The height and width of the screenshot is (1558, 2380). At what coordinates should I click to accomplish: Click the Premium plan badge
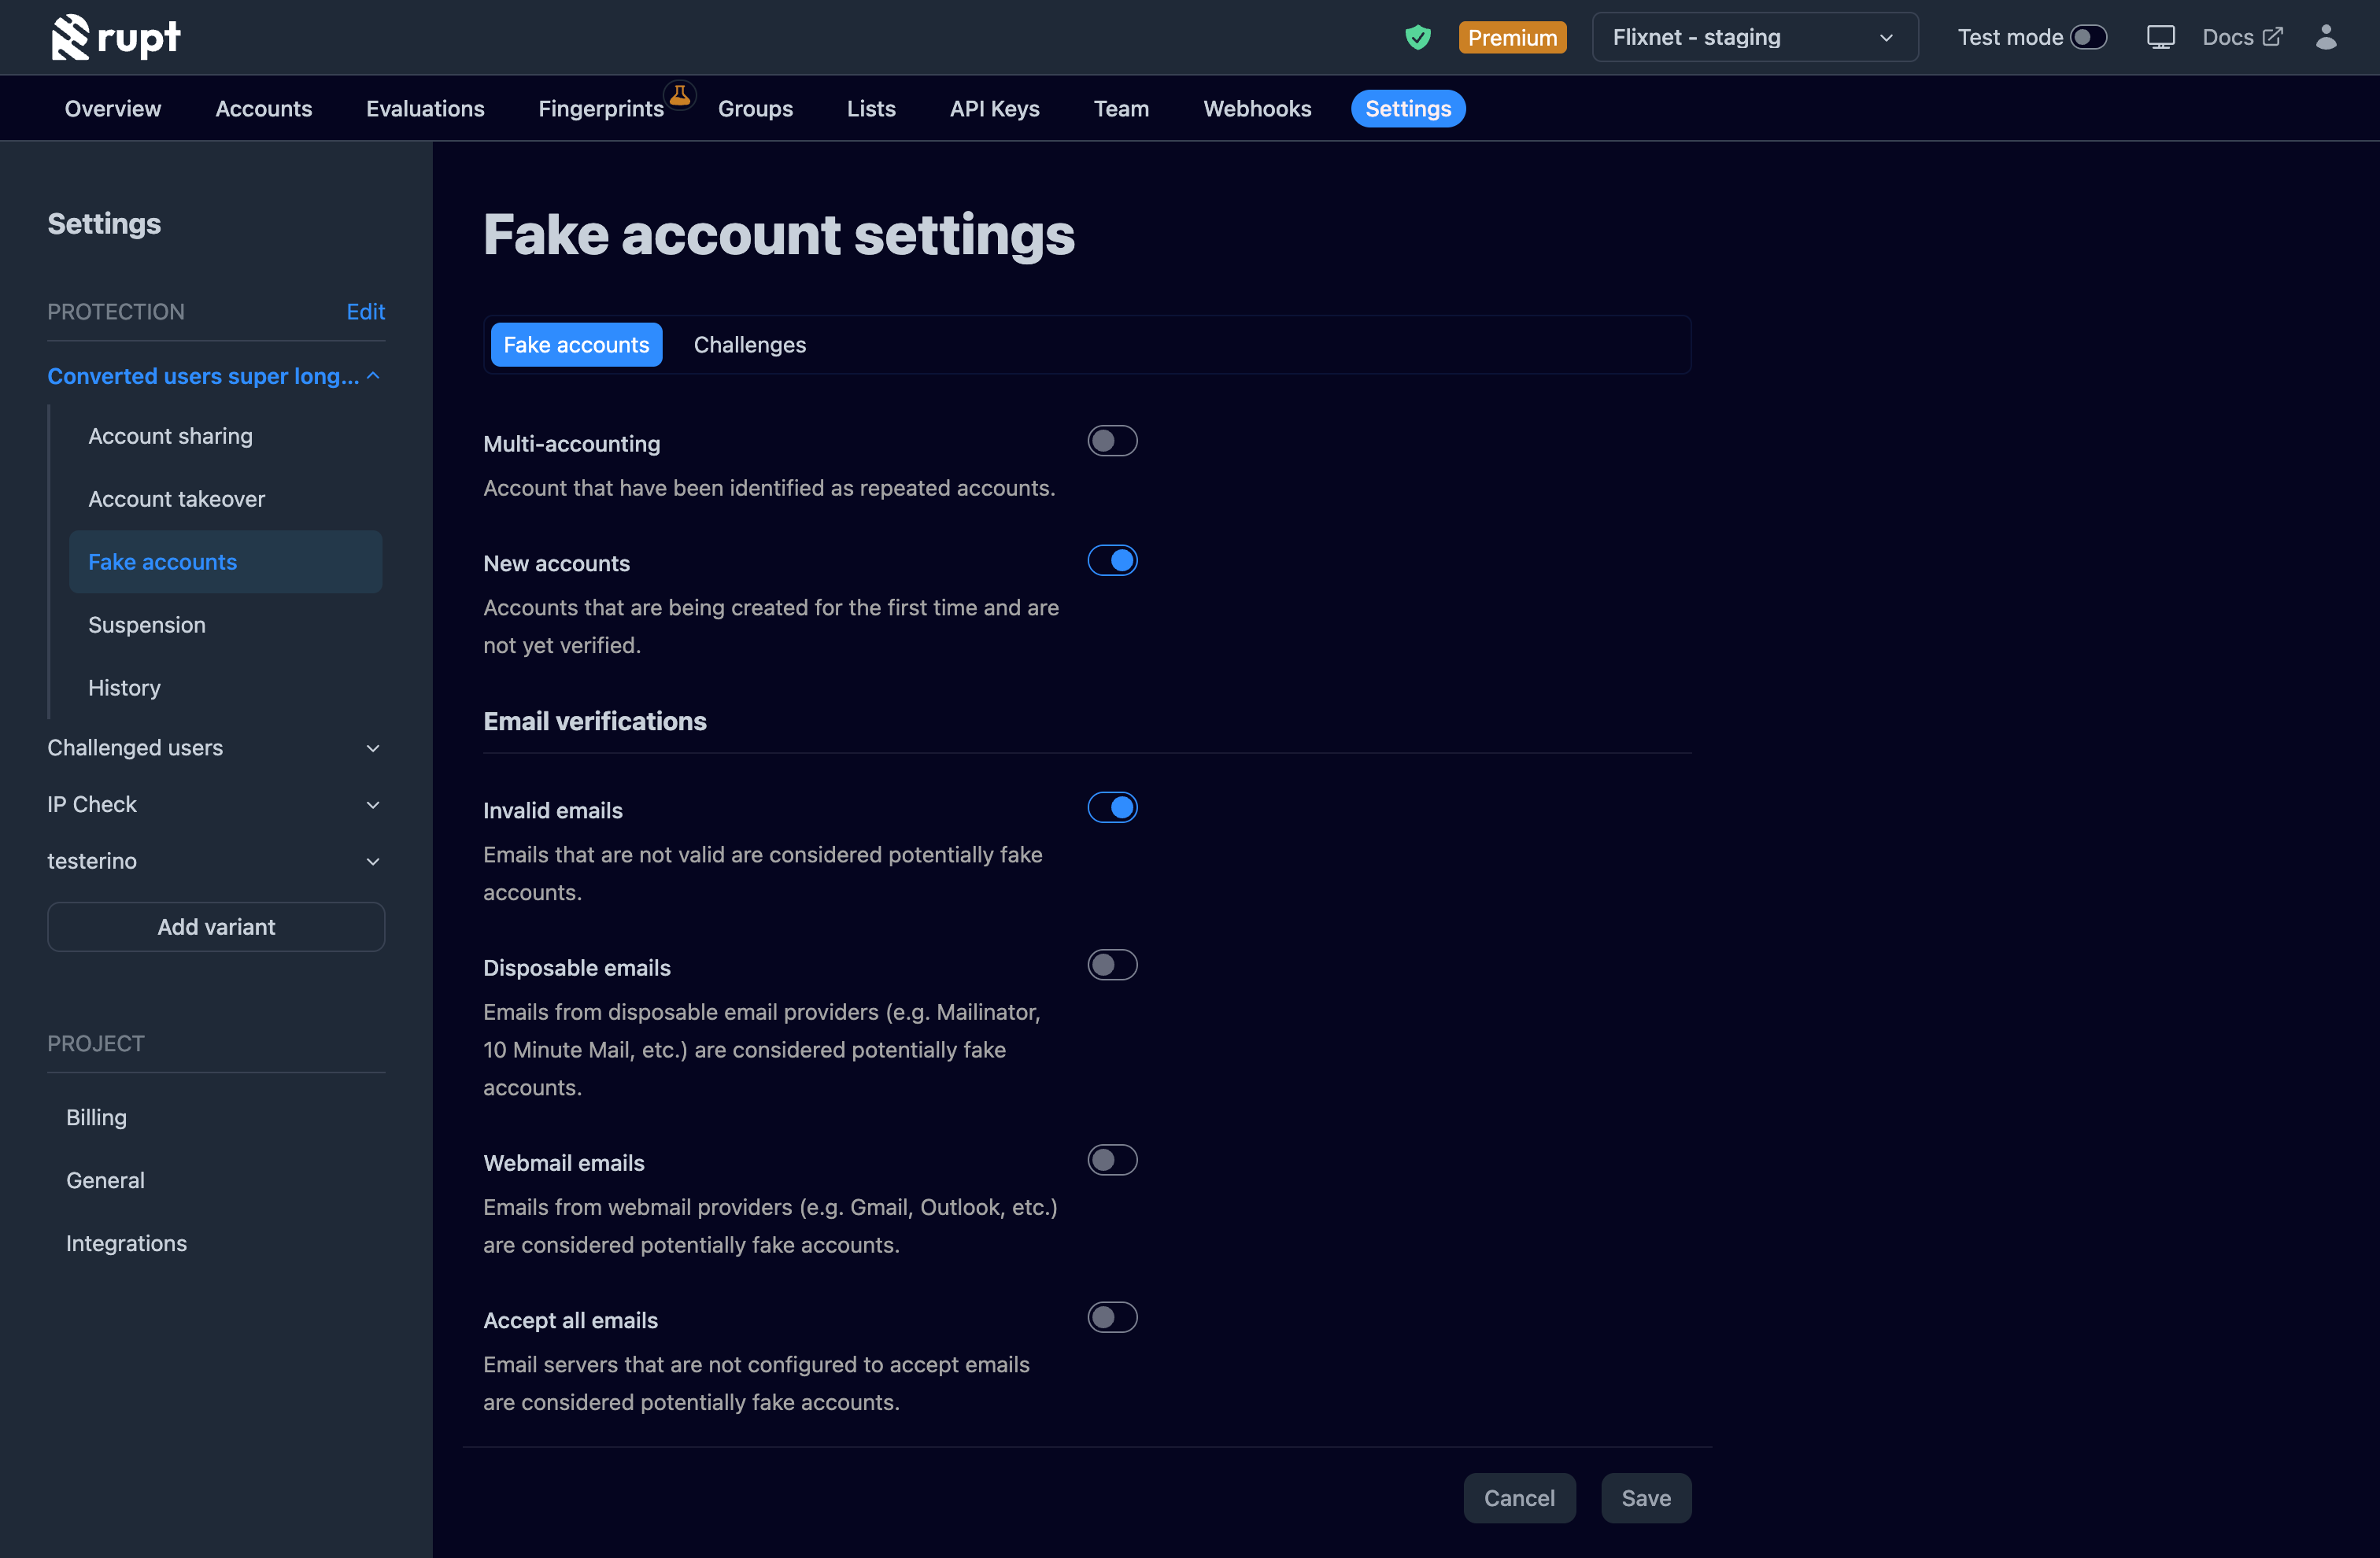coord(1512,38)
